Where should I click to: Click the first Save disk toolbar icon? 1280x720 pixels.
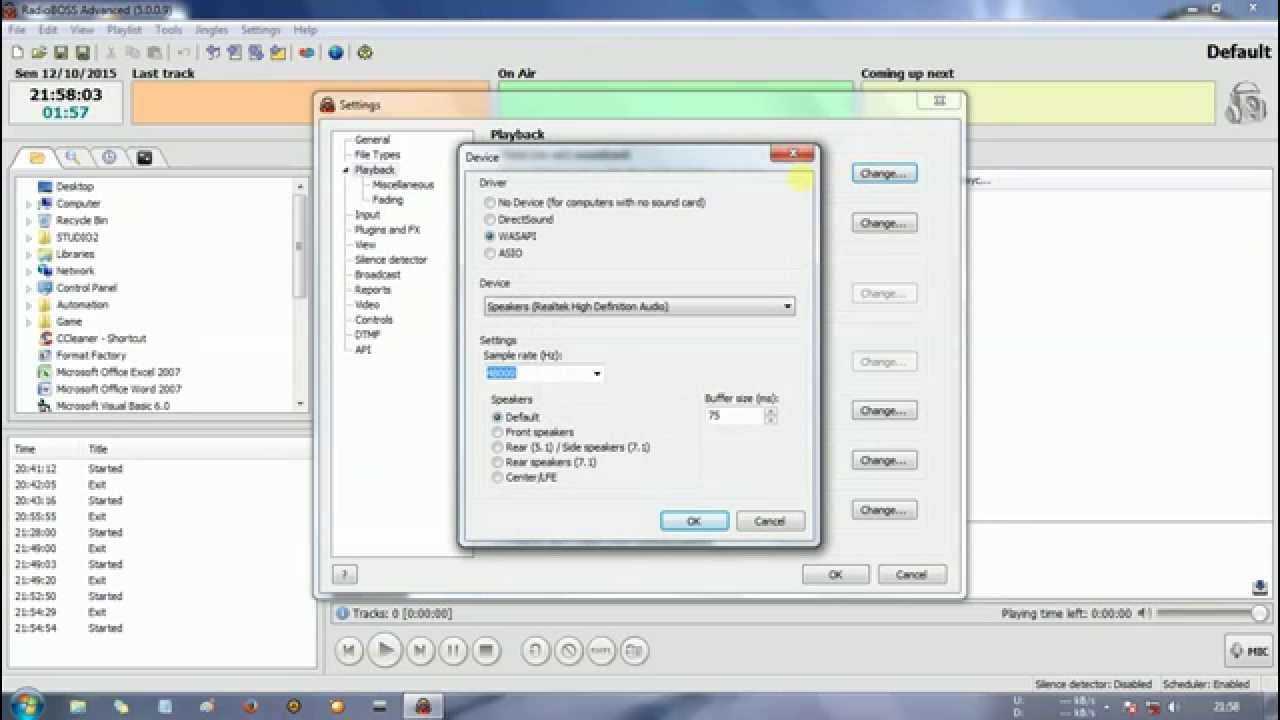(61, 52)
